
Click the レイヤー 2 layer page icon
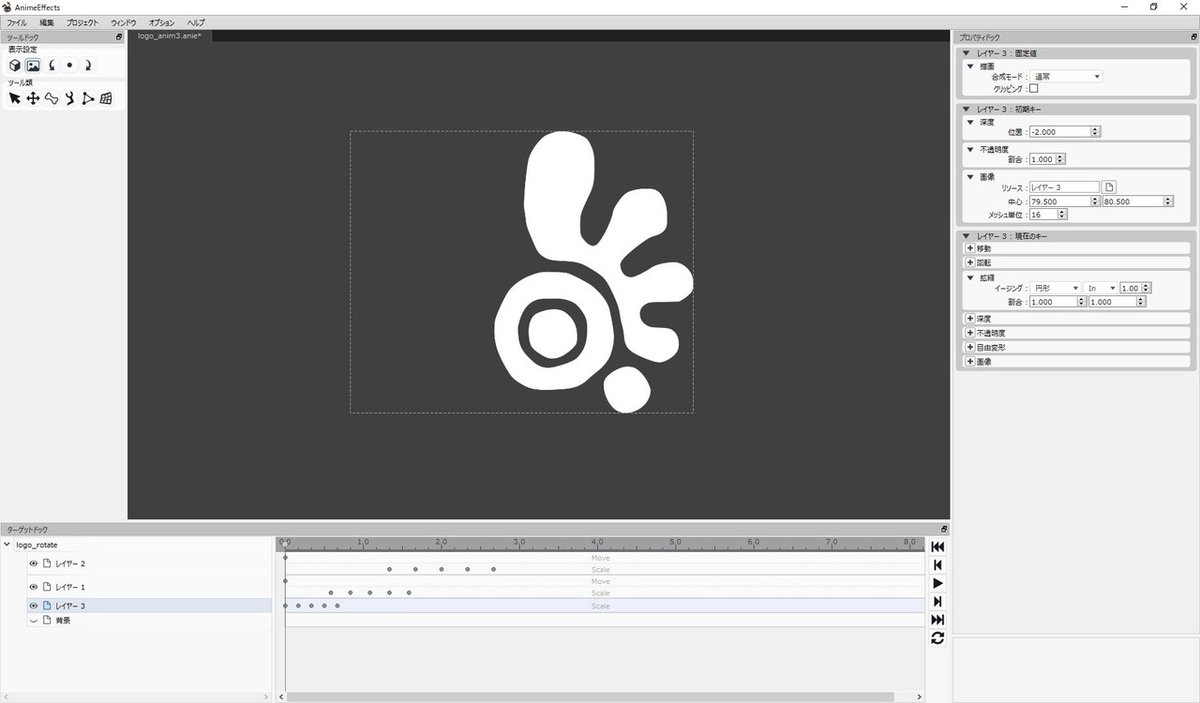pyautogui.click(x=47, y=564)
